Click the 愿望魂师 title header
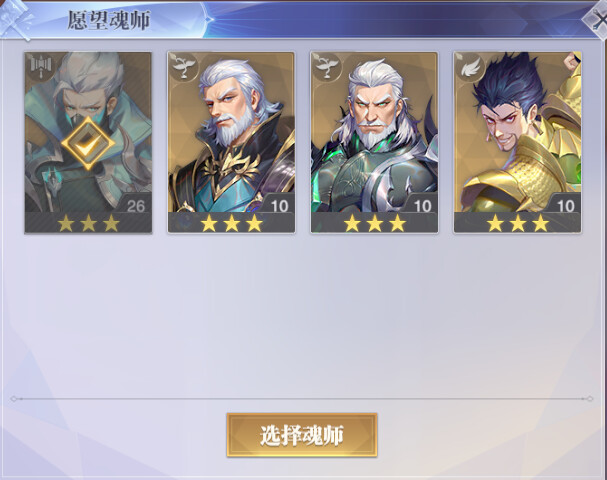The width and height of the screenshot is (607, 480). 108,20
